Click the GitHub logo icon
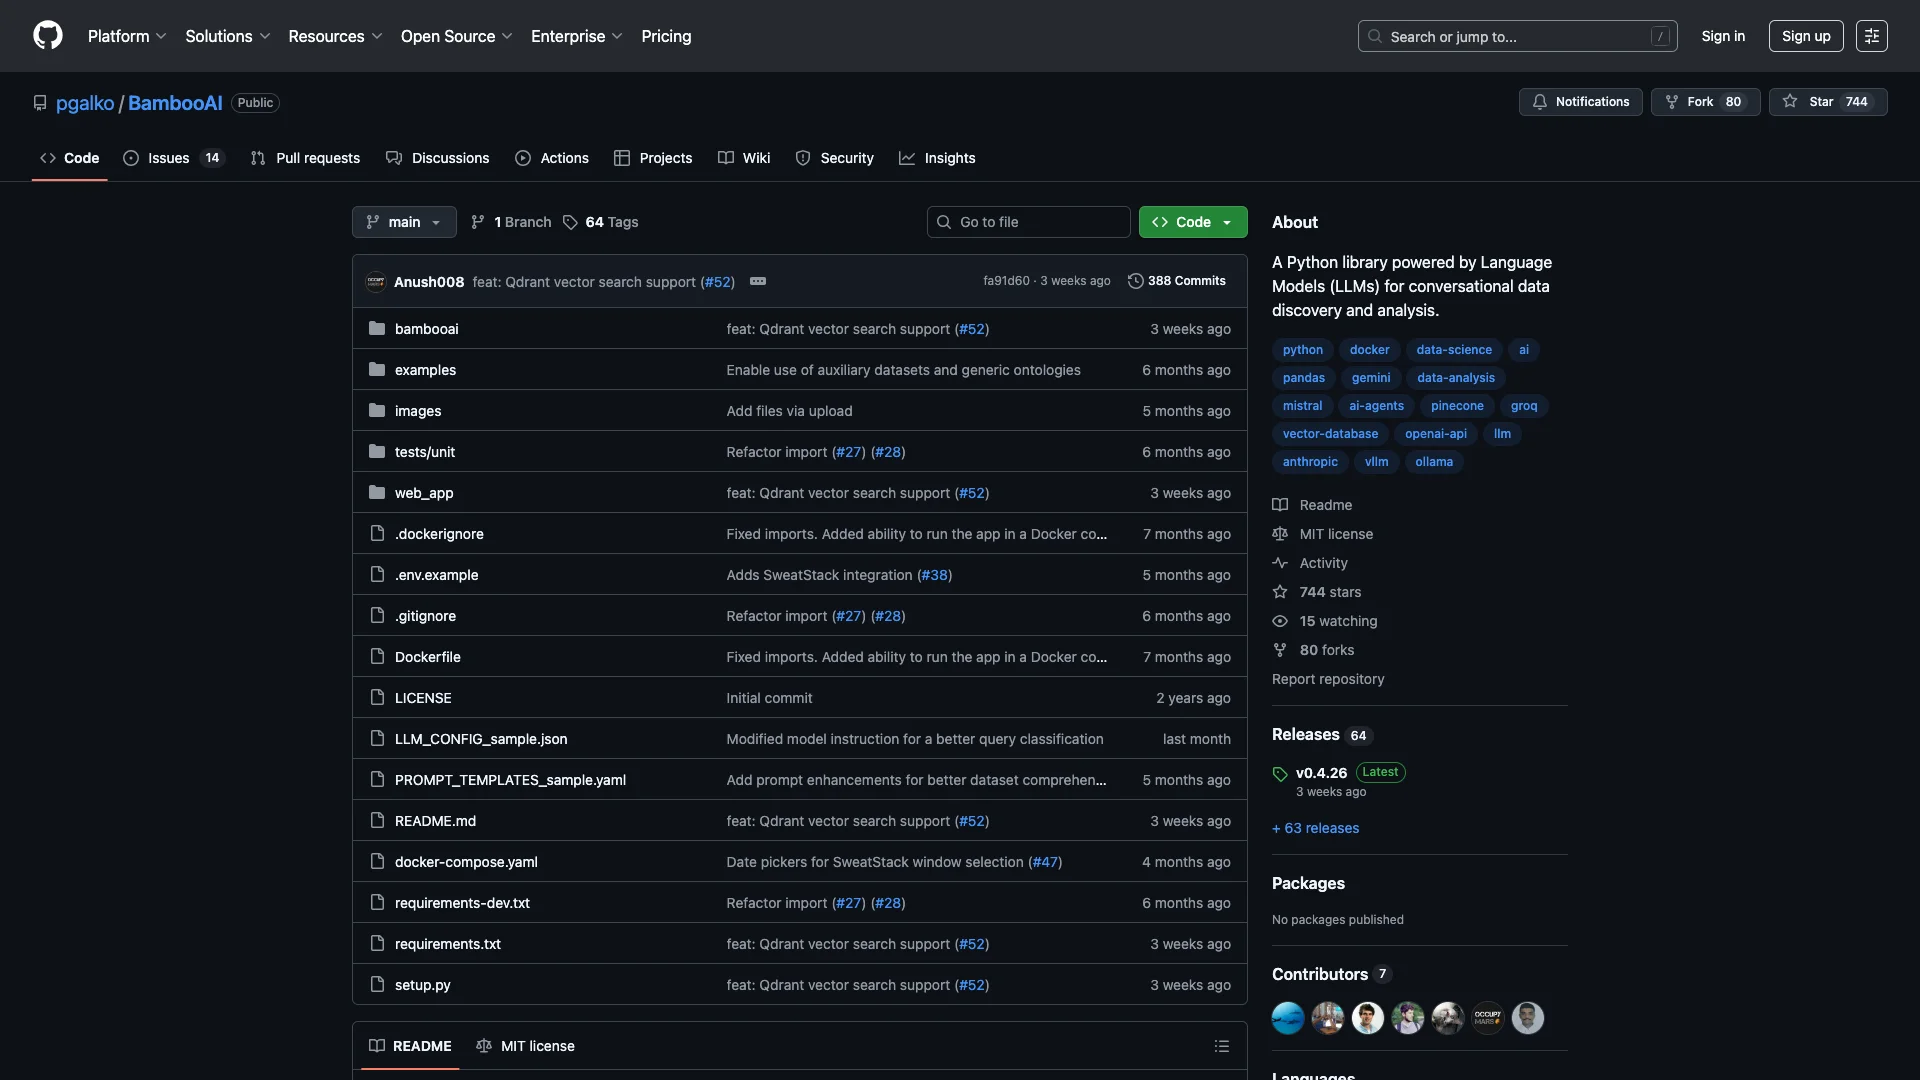The width and height of the screenshot is (1920, 1080). (47, 36)
